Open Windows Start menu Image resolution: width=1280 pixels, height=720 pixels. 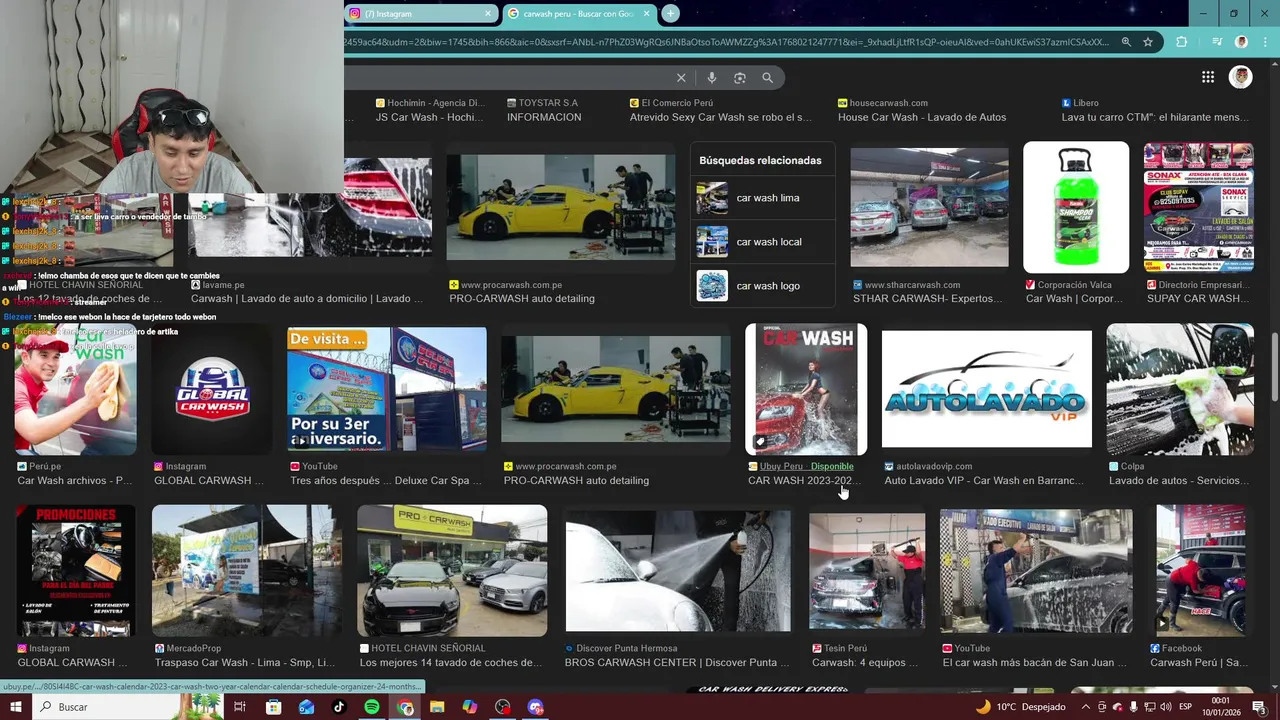click(15, 707)
